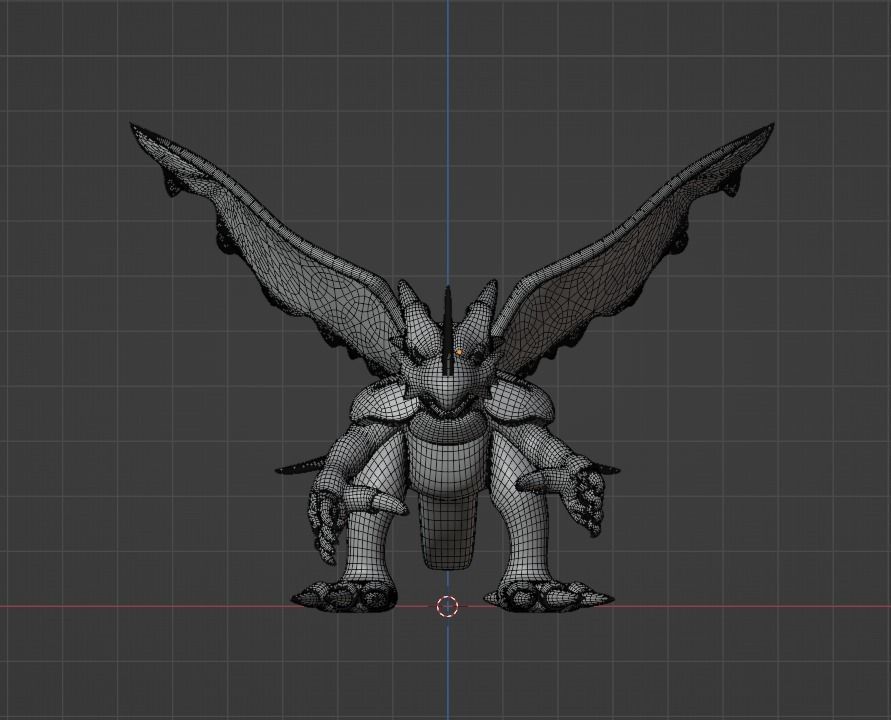Click the orange object origin dot

pyautogui.click(x=459, y=352)
